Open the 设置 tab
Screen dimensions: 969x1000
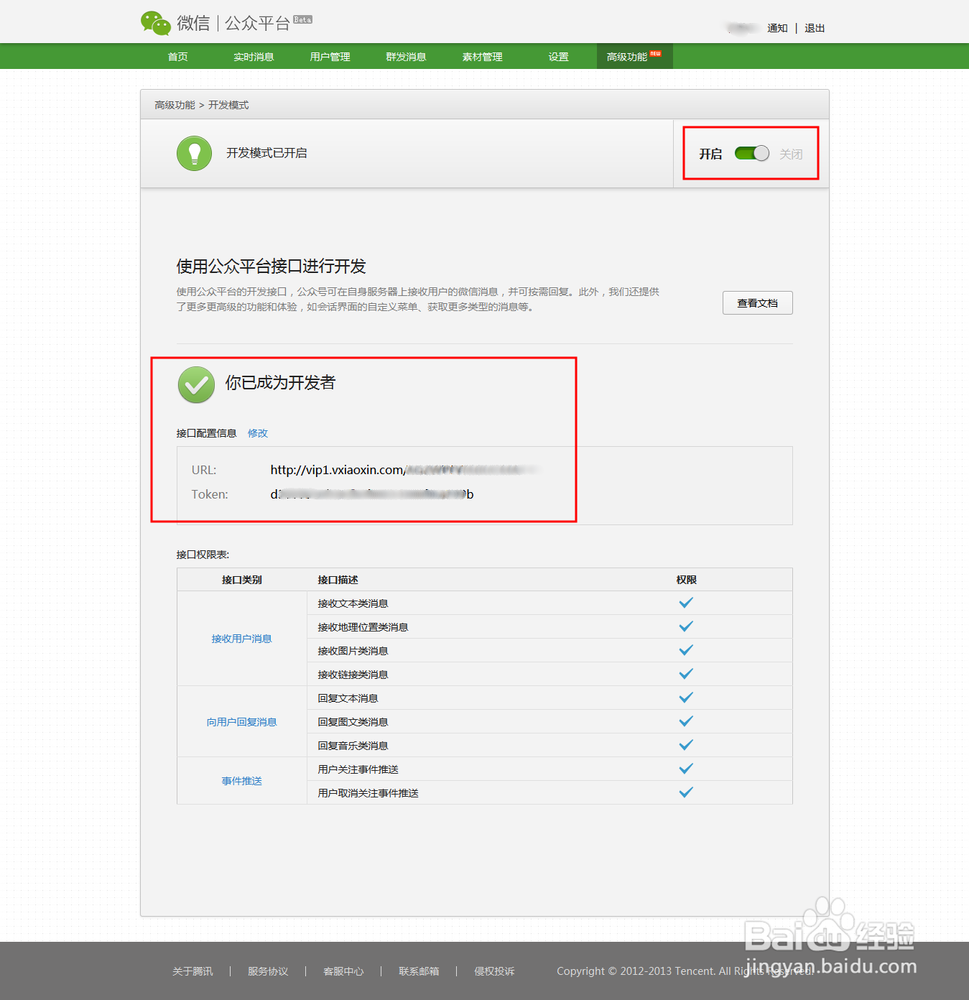coord(557,57)
